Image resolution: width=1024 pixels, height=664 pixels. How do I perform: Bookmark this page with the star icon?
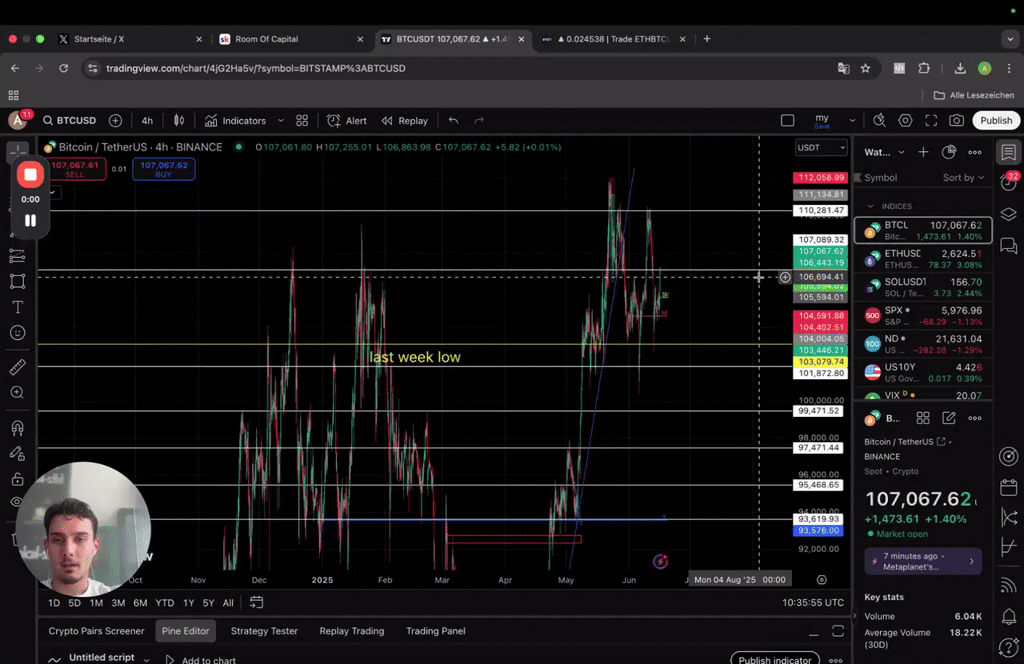[x=865, y=69]
